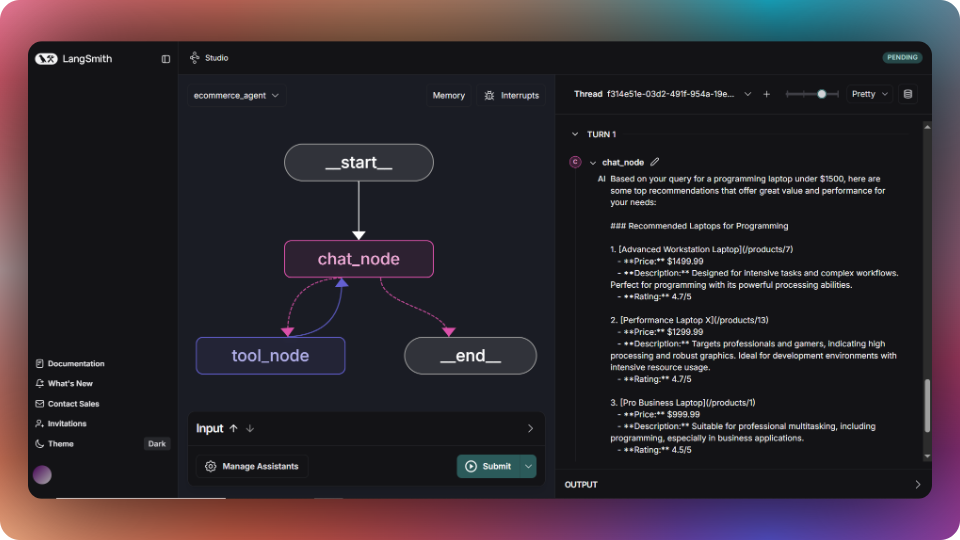Select the __end__ graph node

point(470,356)
